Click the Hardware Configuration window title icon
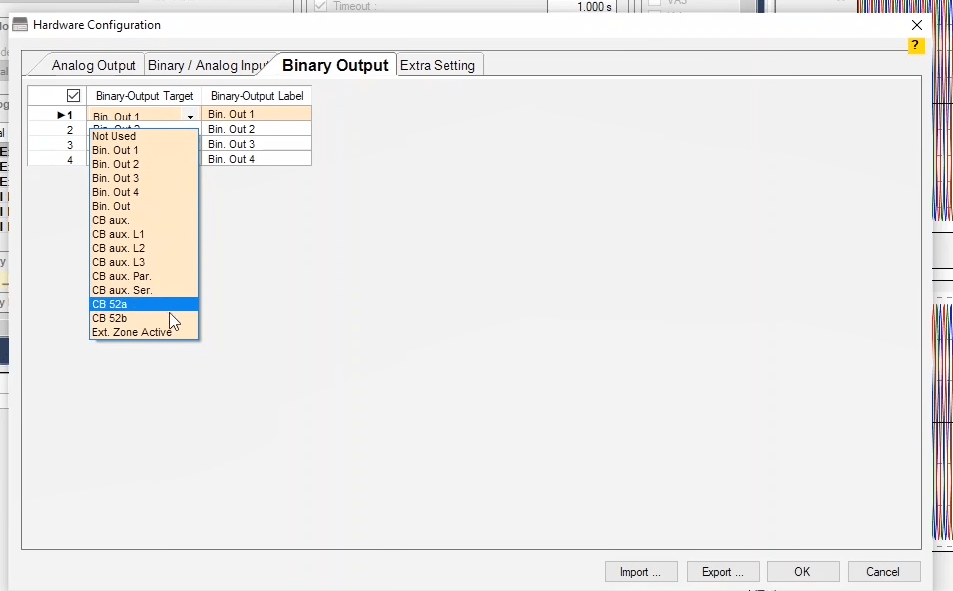 20,25
